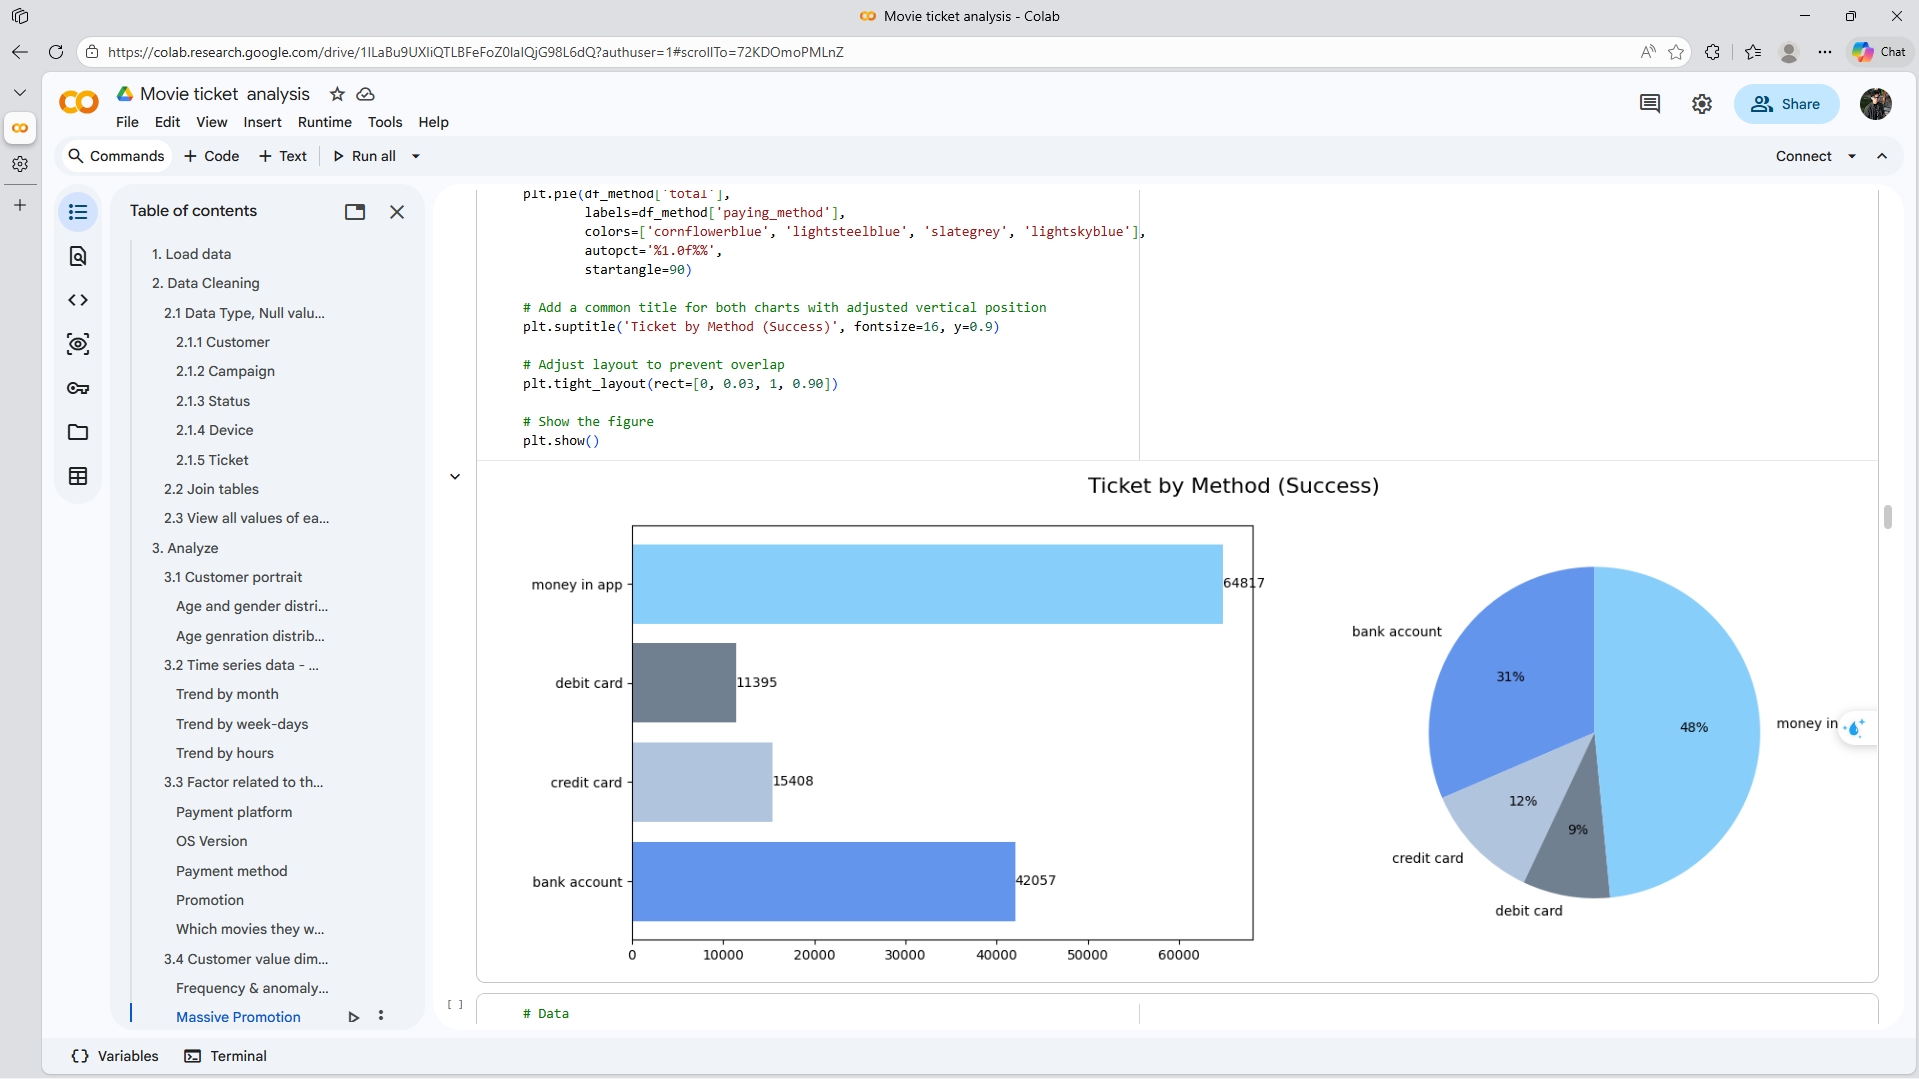Viewport: 1919px width, 1079px height.
Task: Open the Runtime menu
Action: pyautogui.click(x=324, y=122)
